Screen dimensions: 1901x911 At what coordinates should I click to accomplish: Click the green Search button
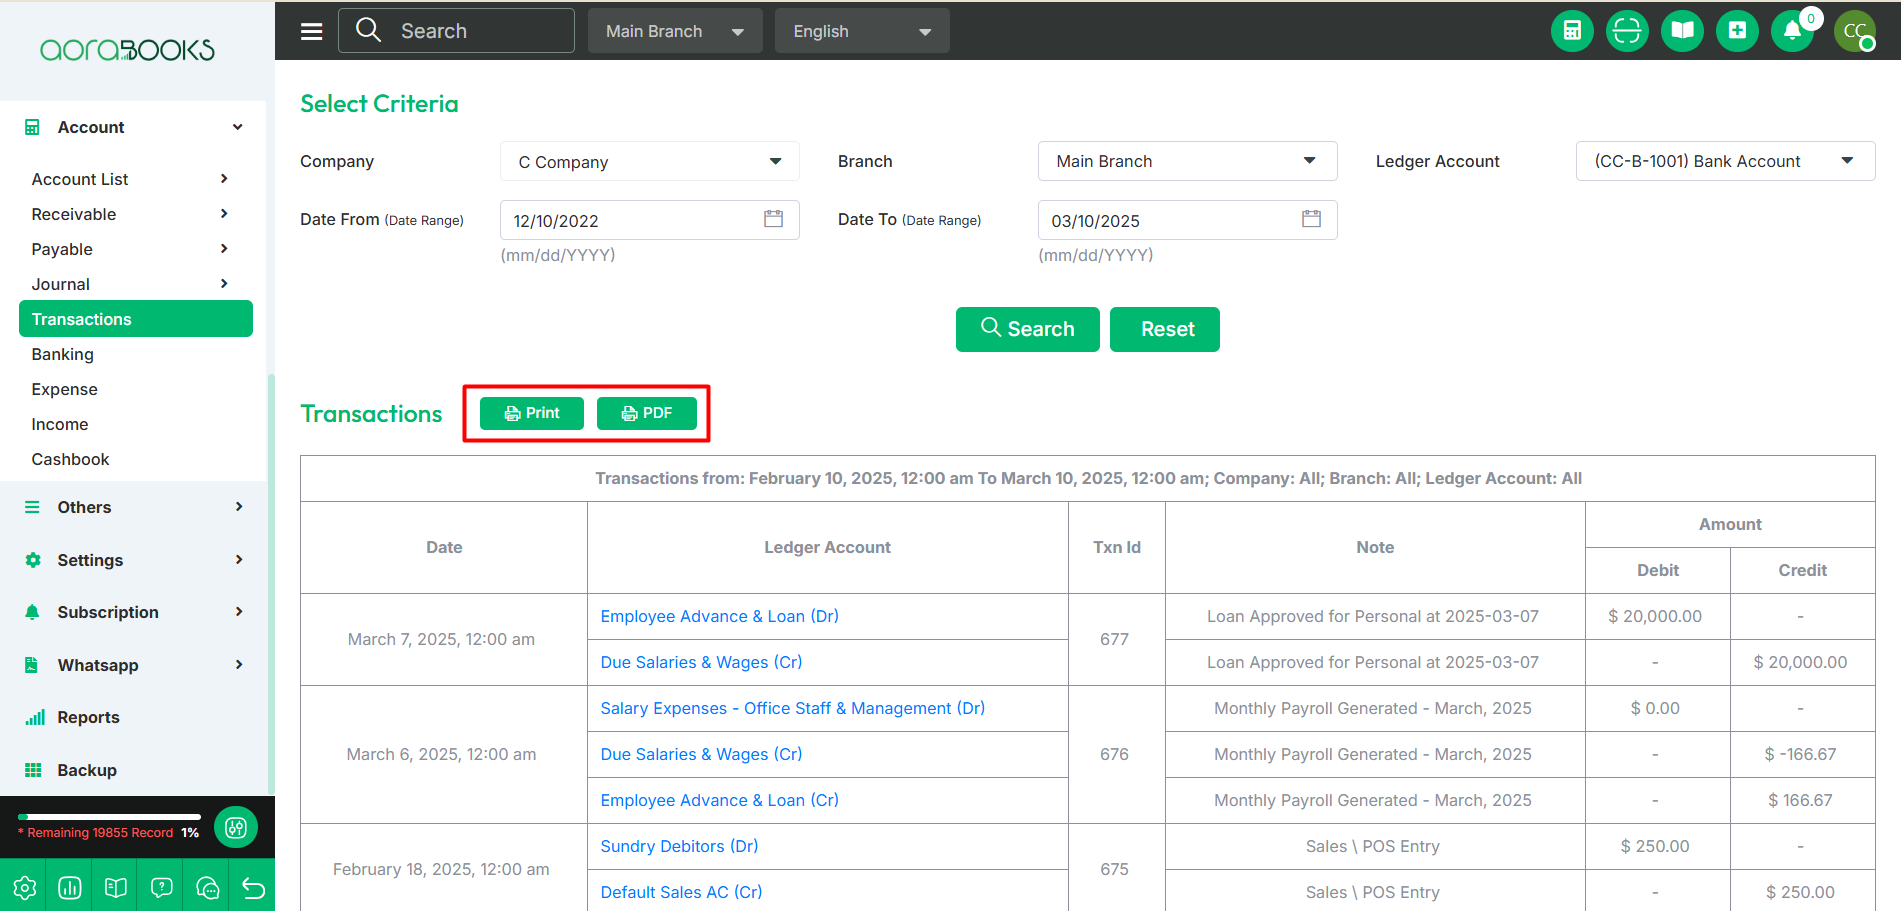tap(1028, 329)
